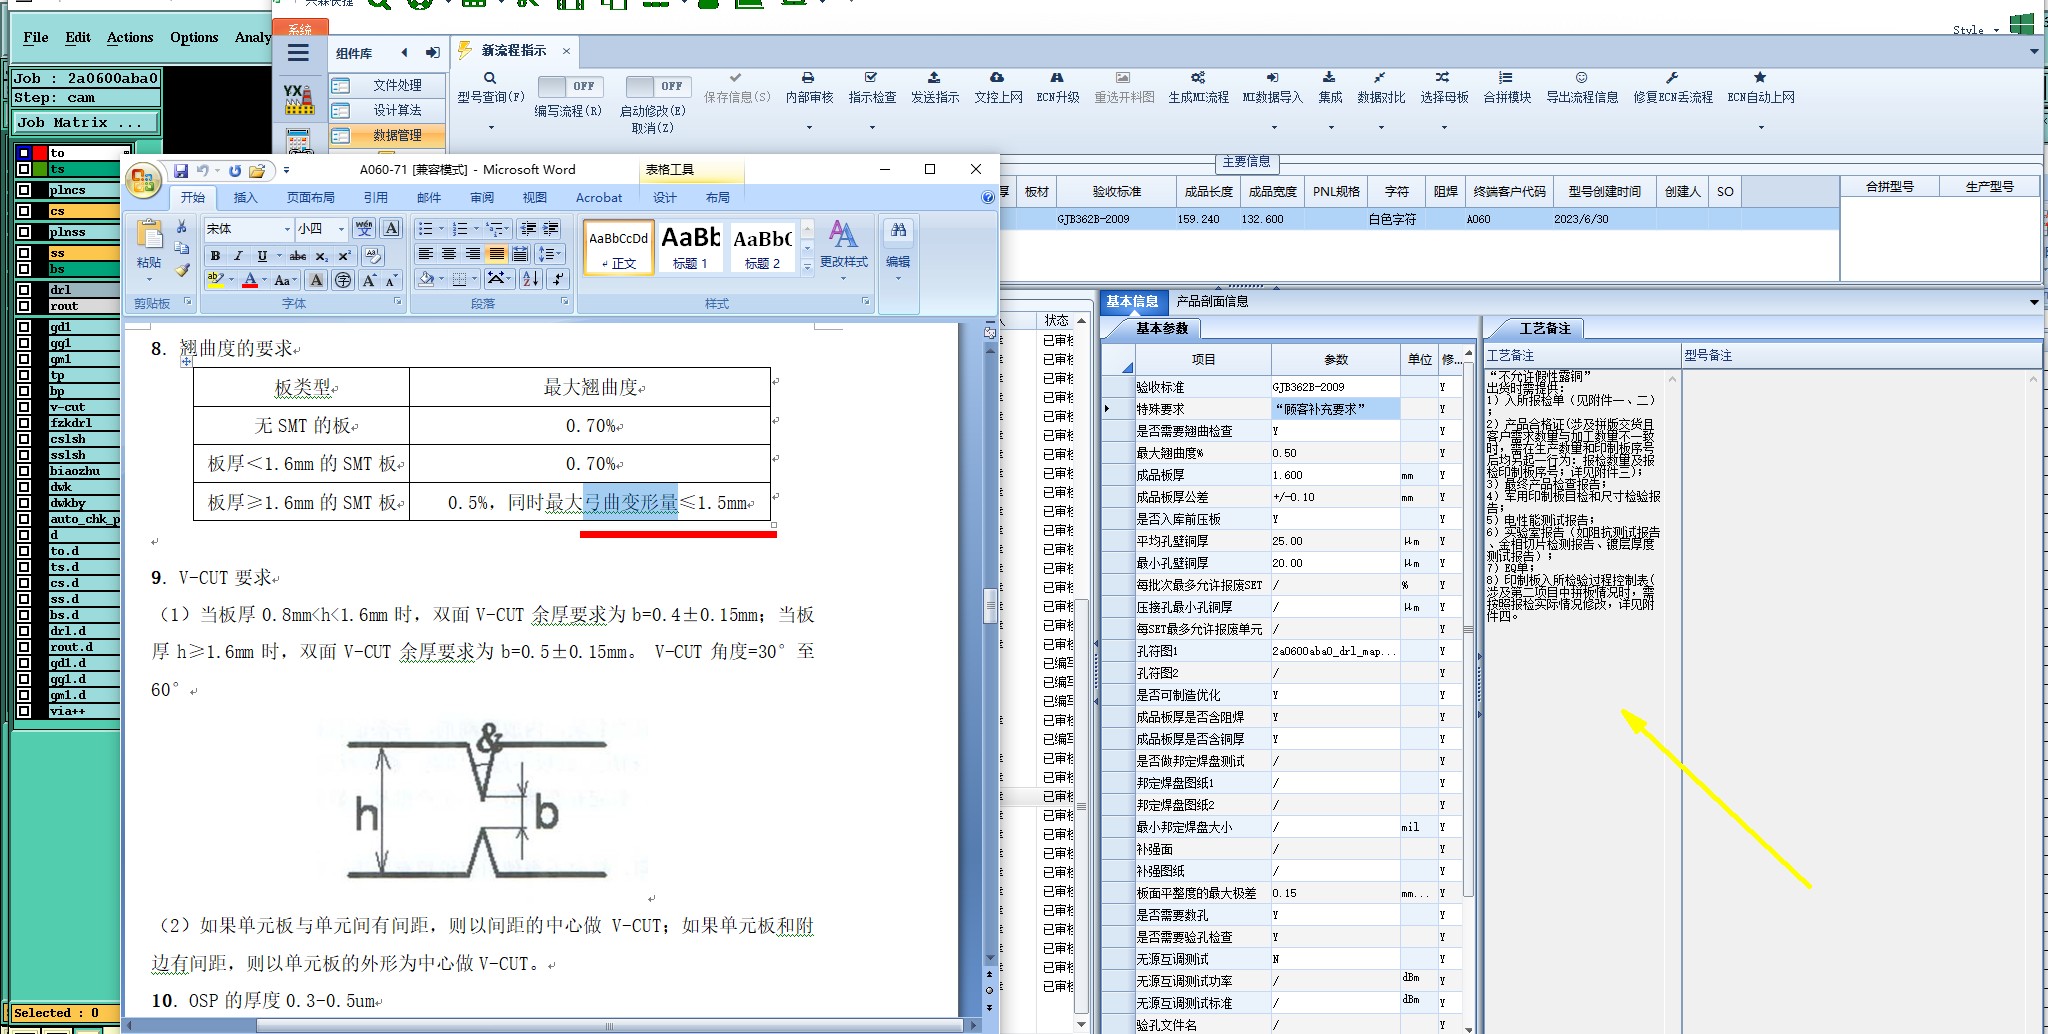
Task: Clear formatting with the eraser icon
Action: coord(372,256)
